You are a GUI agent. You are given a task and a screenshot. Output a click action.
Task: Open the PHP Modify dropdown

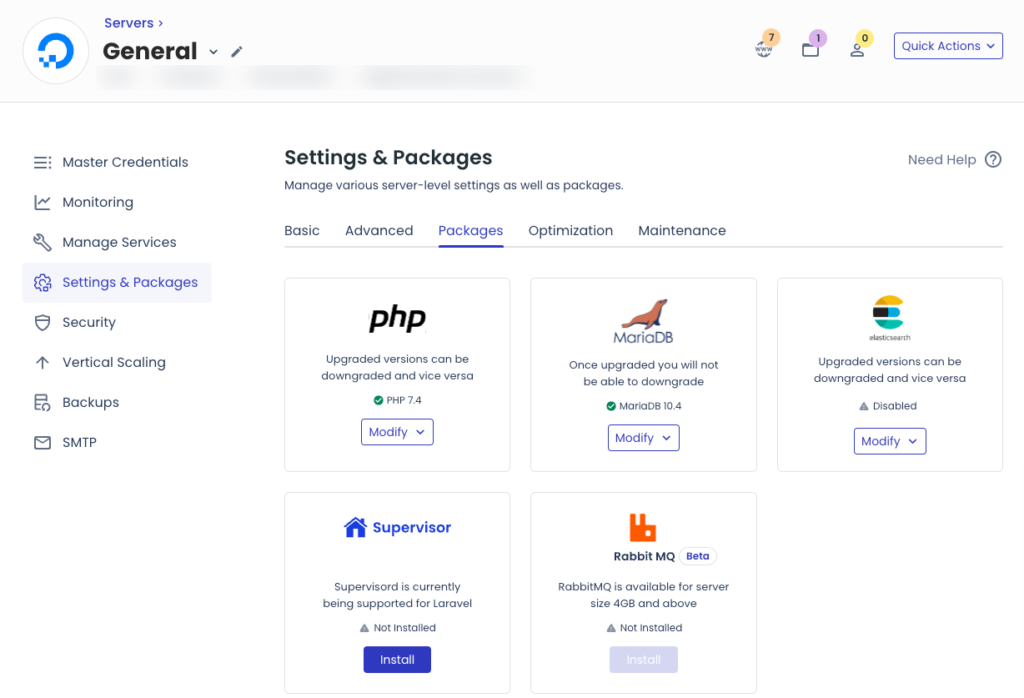coord(397,432)
